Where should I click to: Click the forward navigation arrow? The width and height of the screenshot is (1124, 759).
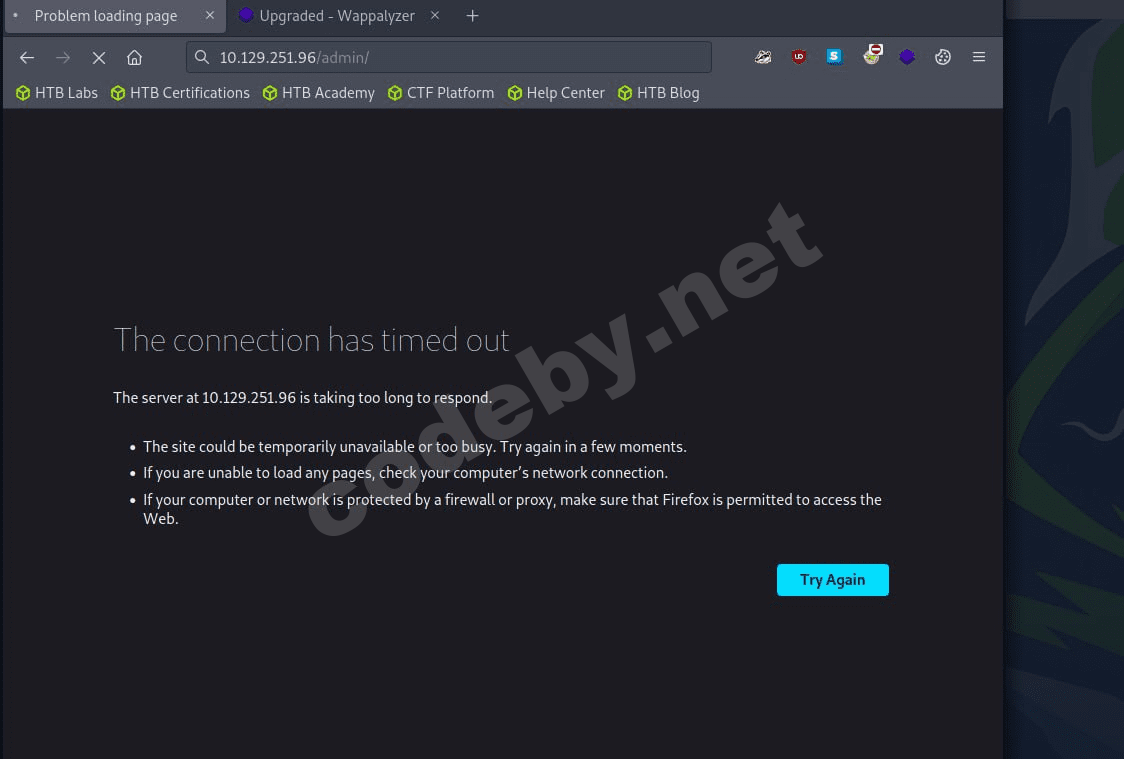(x=63, y=57)
